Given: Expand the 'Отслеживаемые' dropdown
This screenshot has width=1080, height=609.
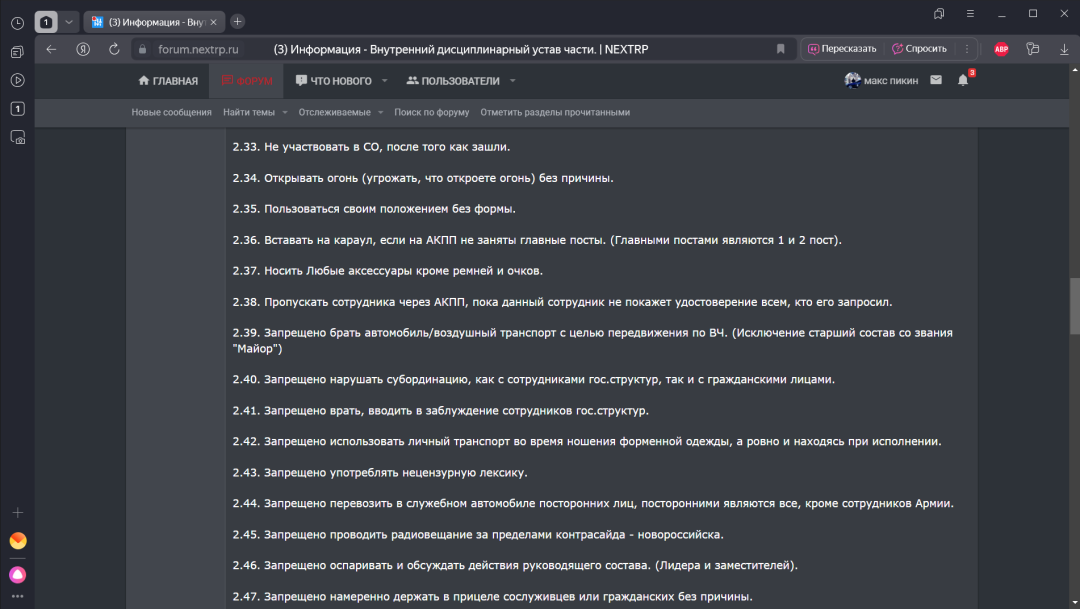Looking at the screenshot, I should [x=380, y=113].
